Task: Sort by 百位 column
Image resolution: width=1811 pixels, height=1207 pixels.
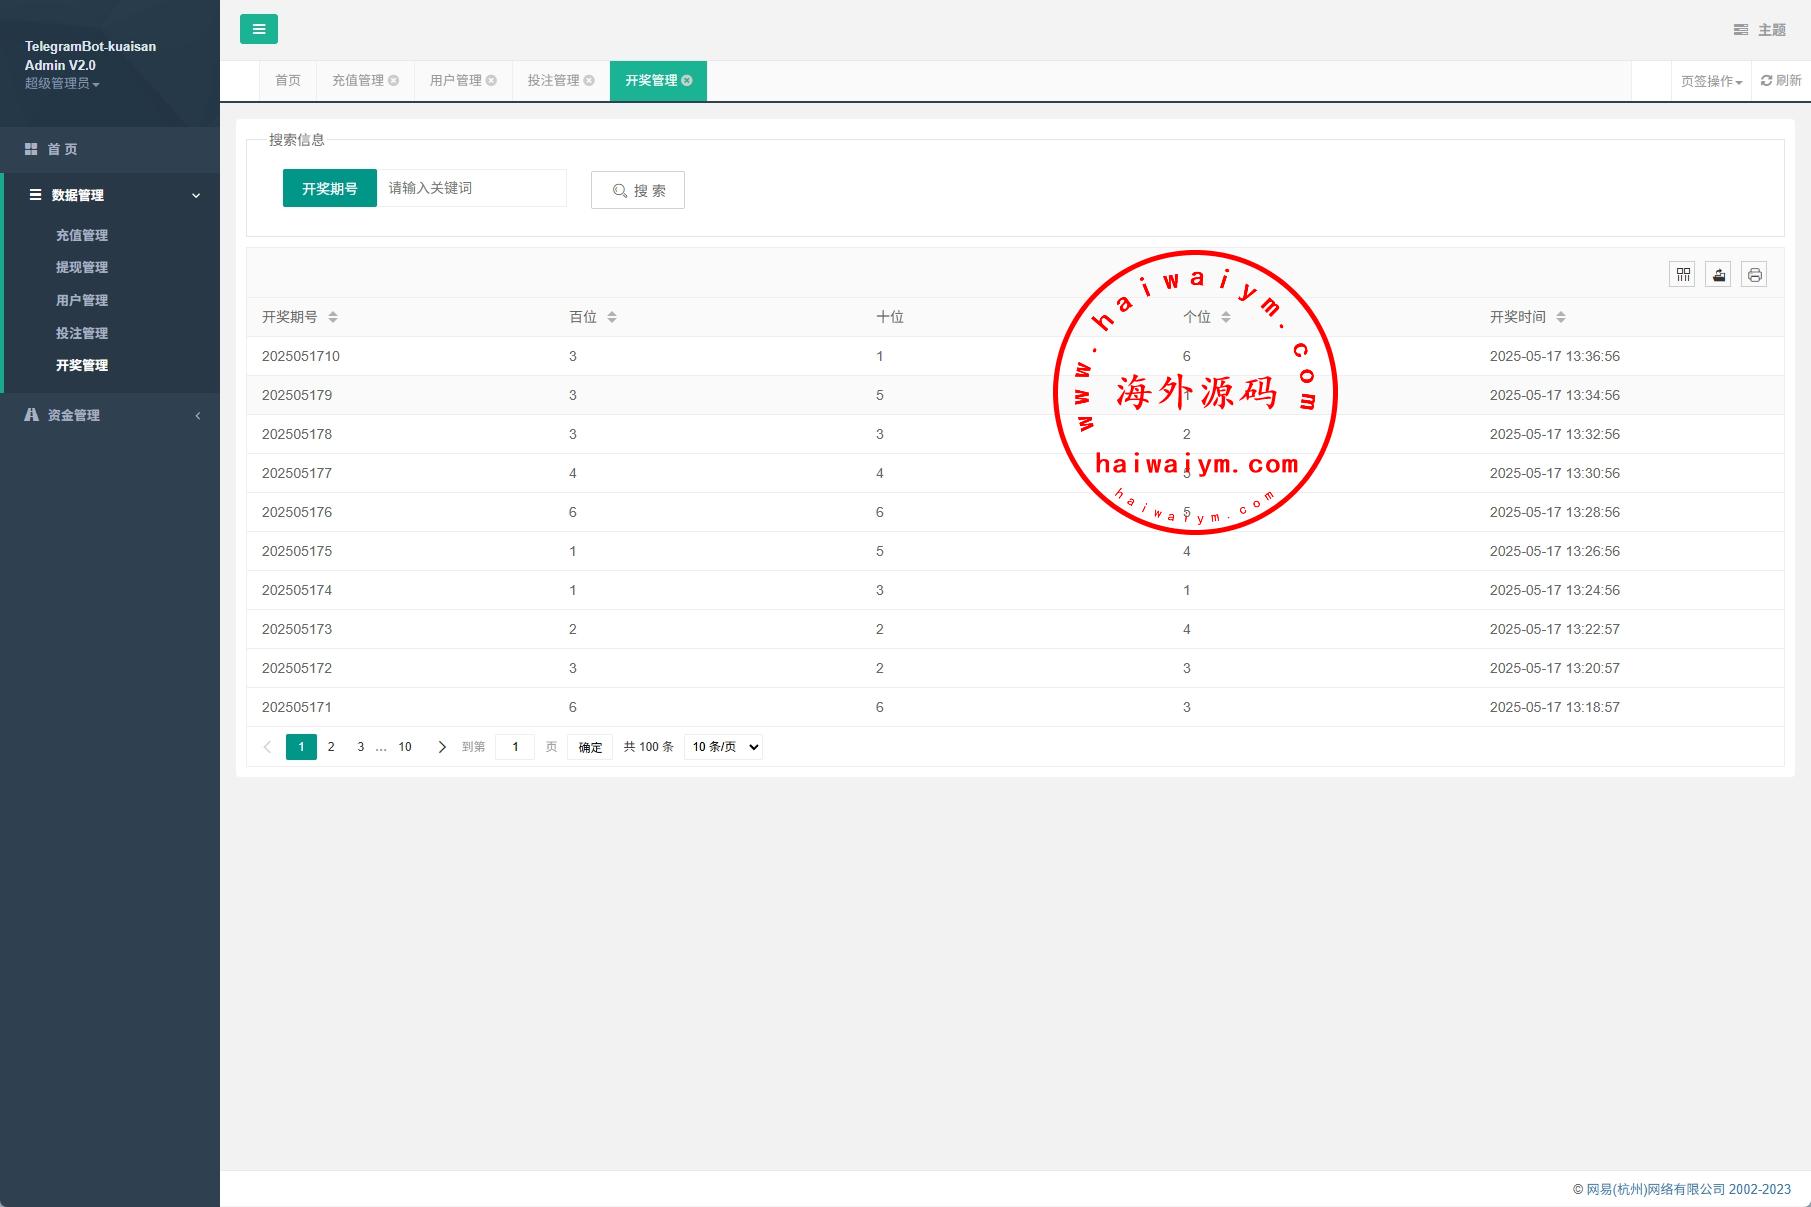Action: click(x=612, y=317)
